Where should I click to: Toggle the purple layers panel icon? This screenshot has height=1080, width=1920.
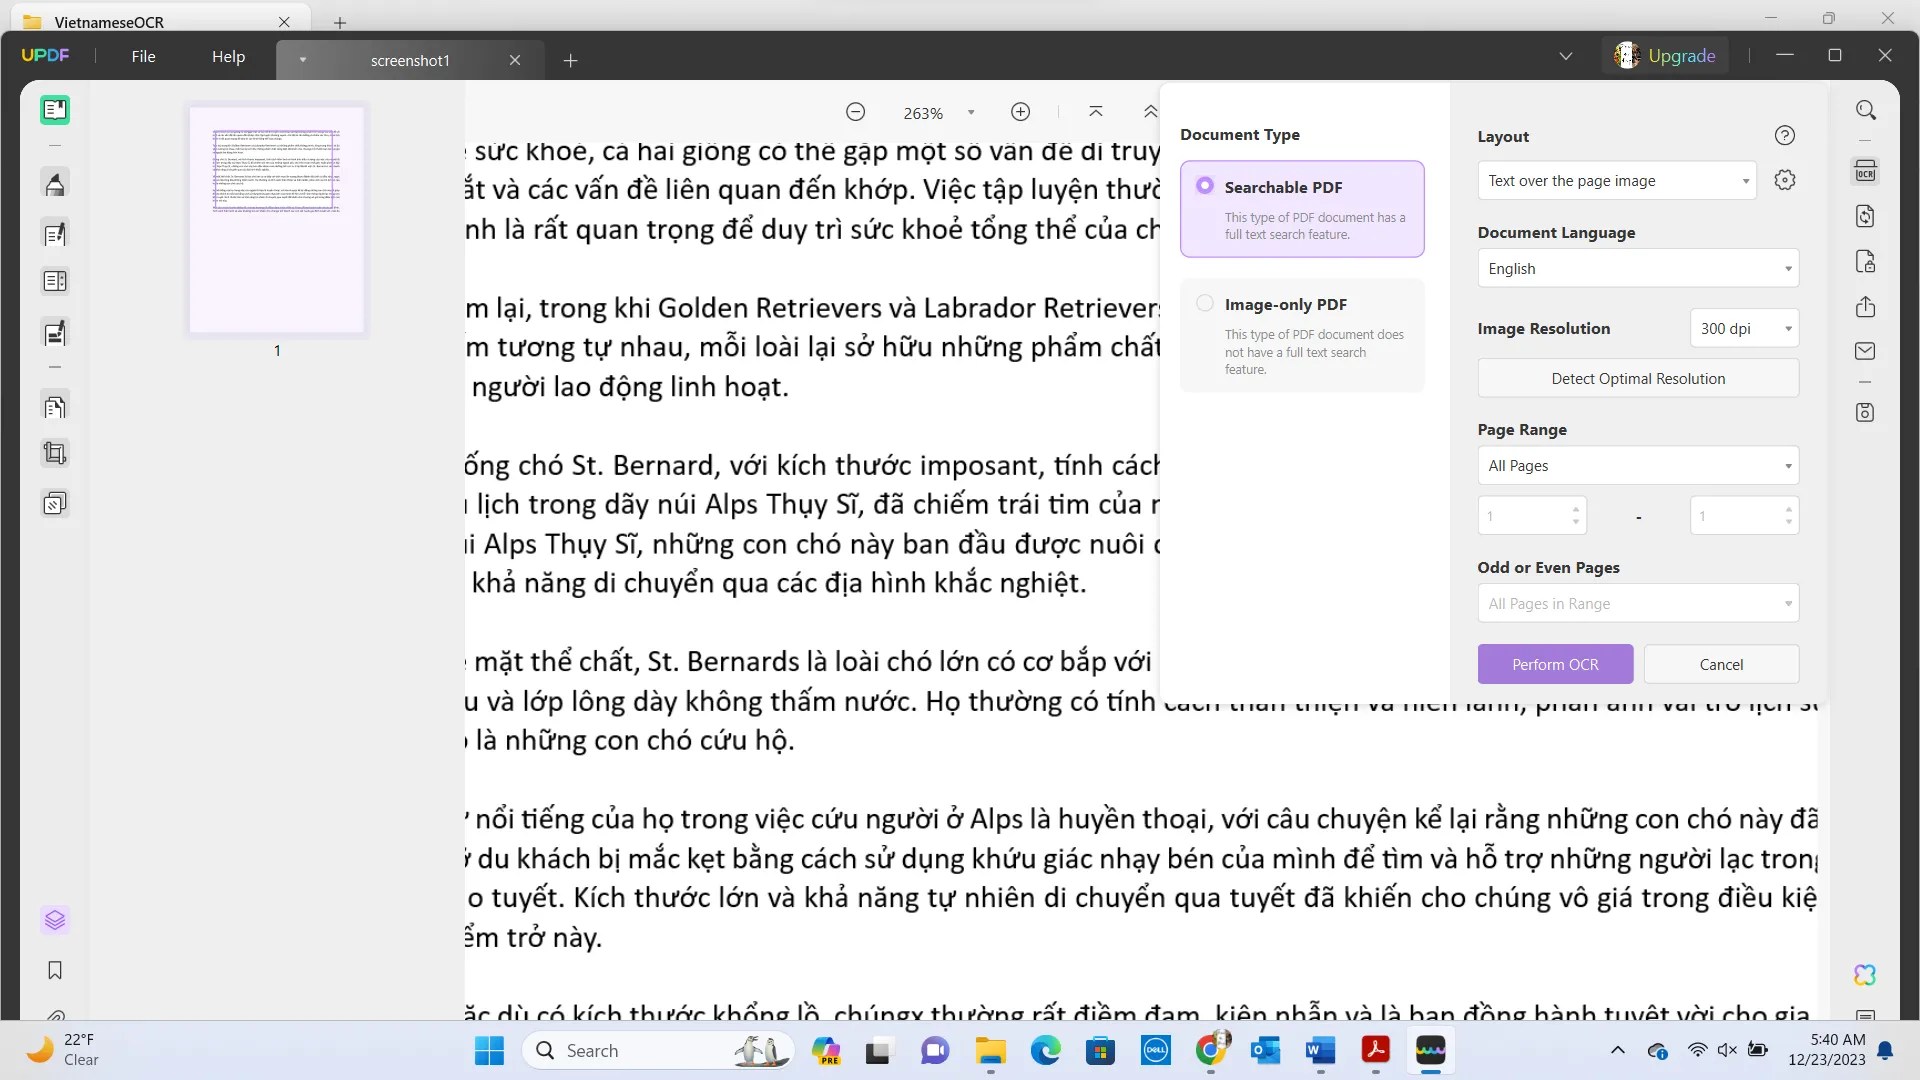pyautogui.click(x=55, y=920)
